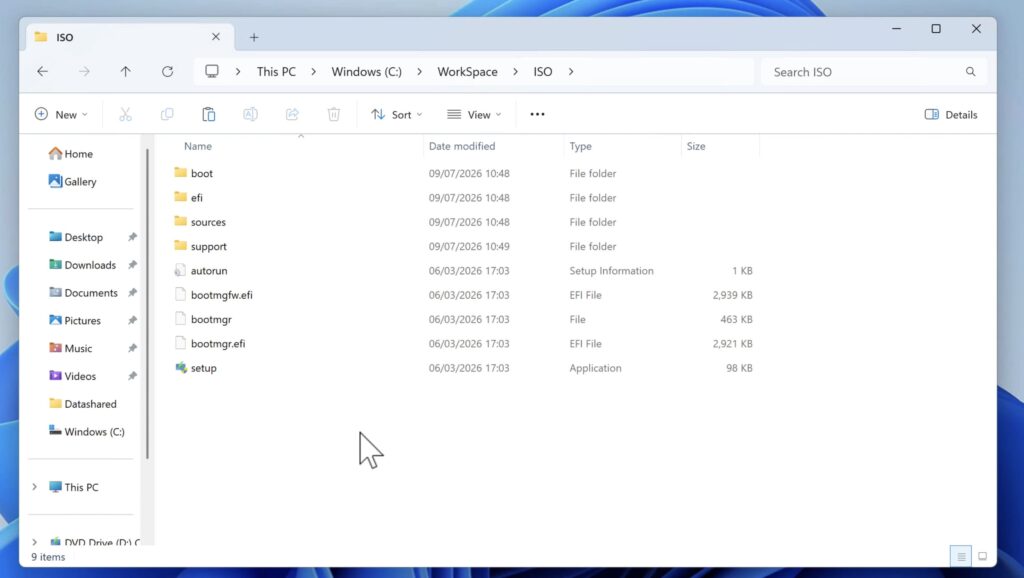Open Datashared folder in sidebar

coord(82,404)
